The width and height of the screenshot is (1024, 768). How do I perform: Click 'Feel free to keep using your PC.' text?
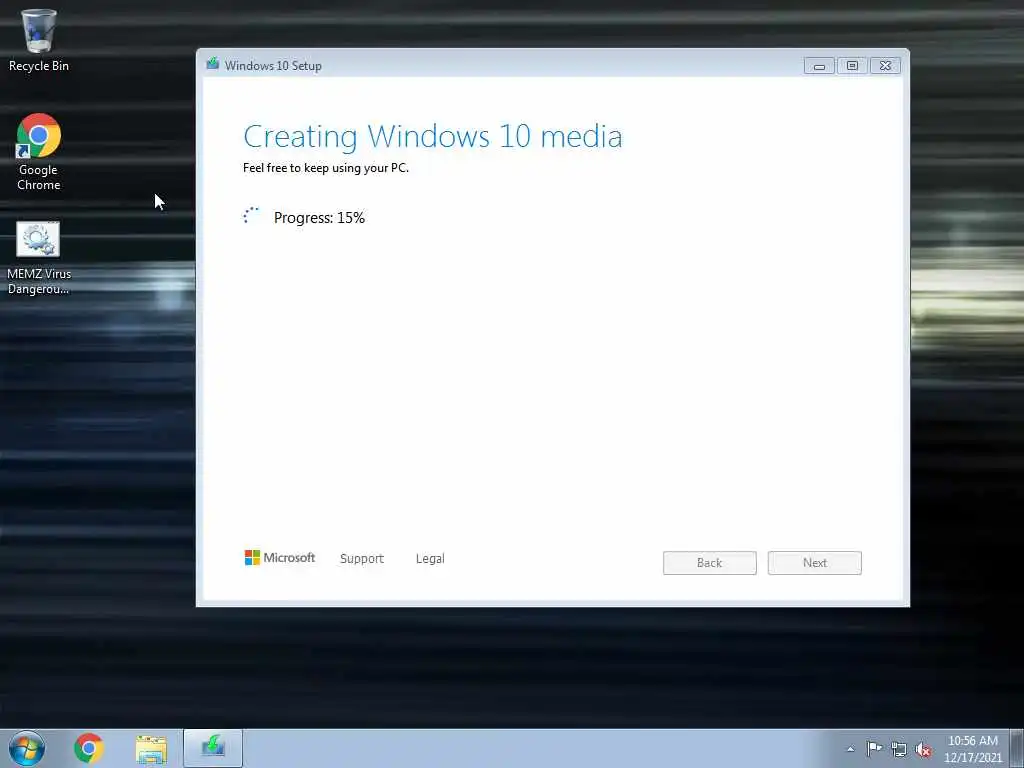point(326,168)
